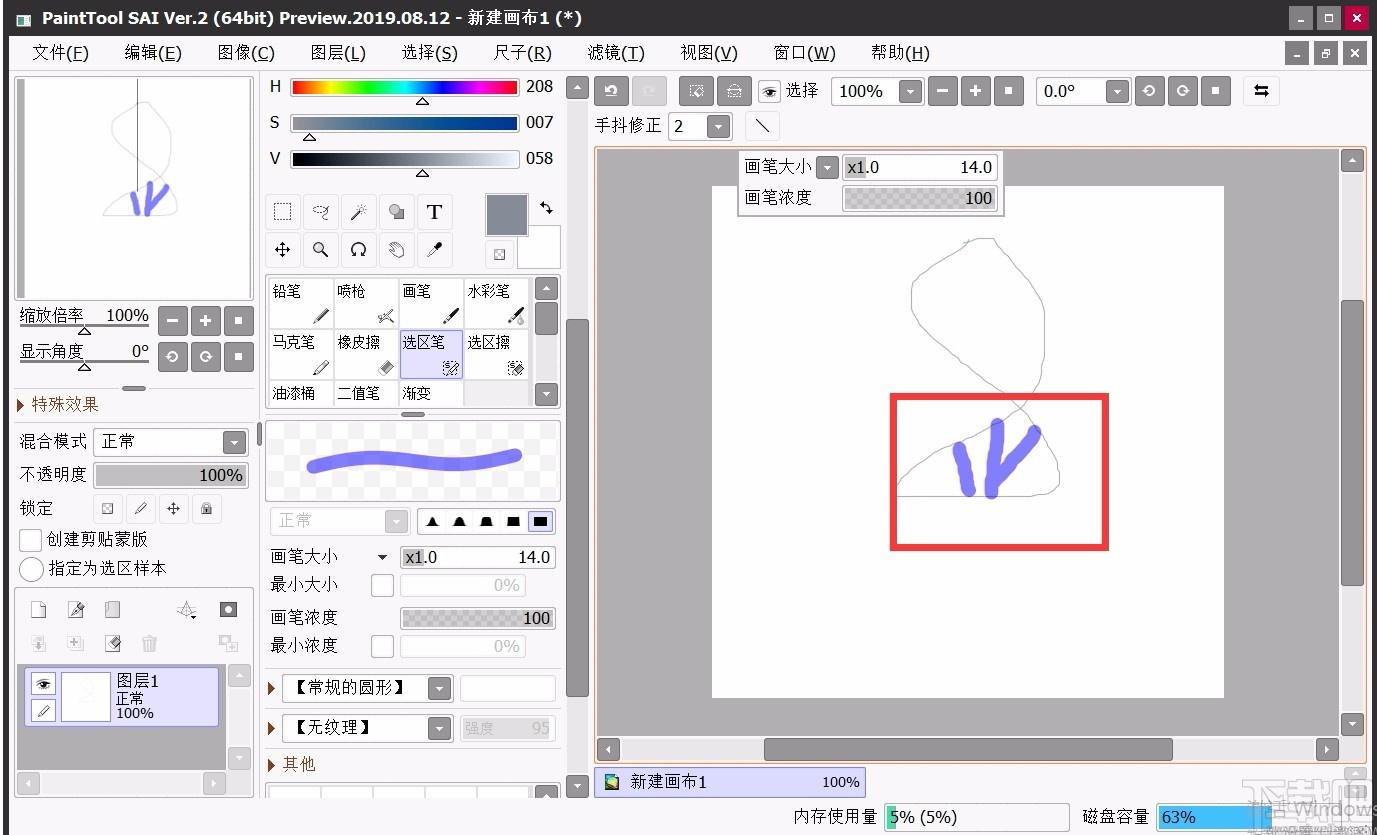Open the 帮助(H) menu
This screenshot has width=1377, height=835.
point(900,53)
